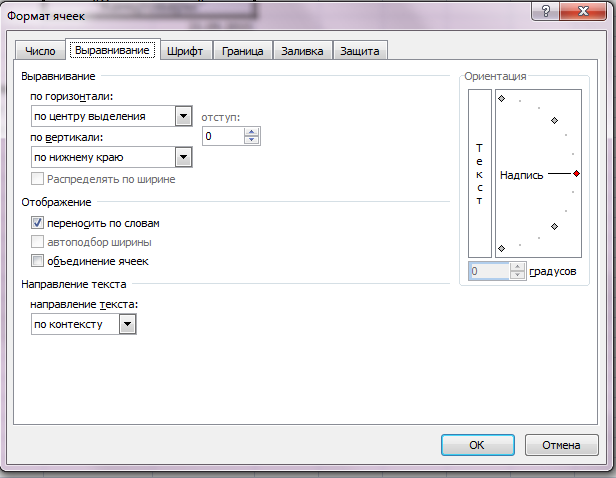Select vertical text orientation box

click(x=480, y=173)
